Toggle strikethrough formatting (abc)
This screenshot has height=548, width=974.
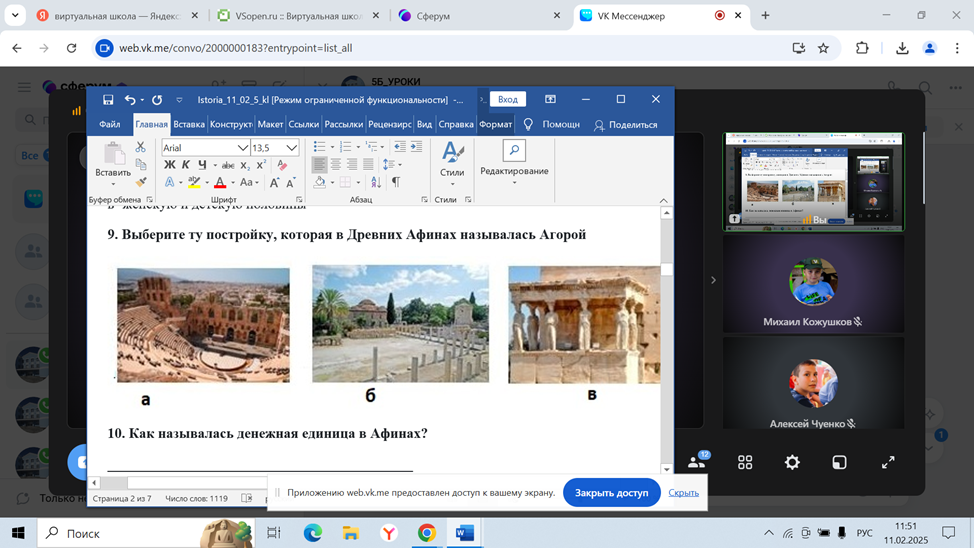[228, 165]
